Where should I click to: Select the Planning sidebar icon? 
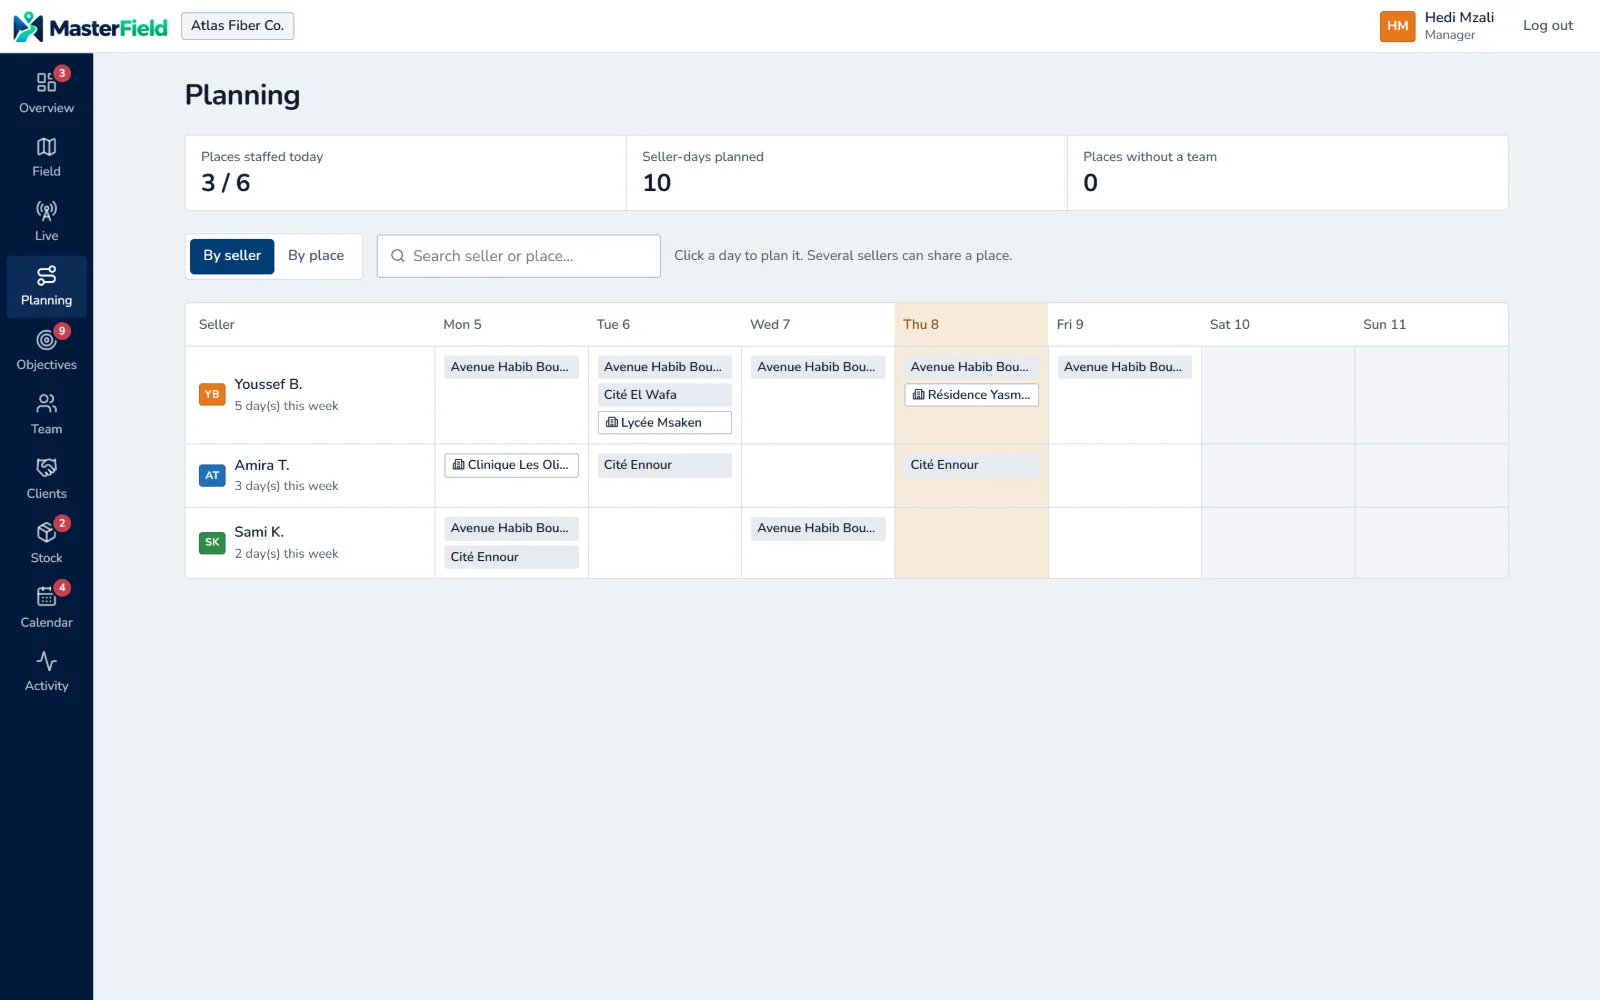[x=46, y=275]
